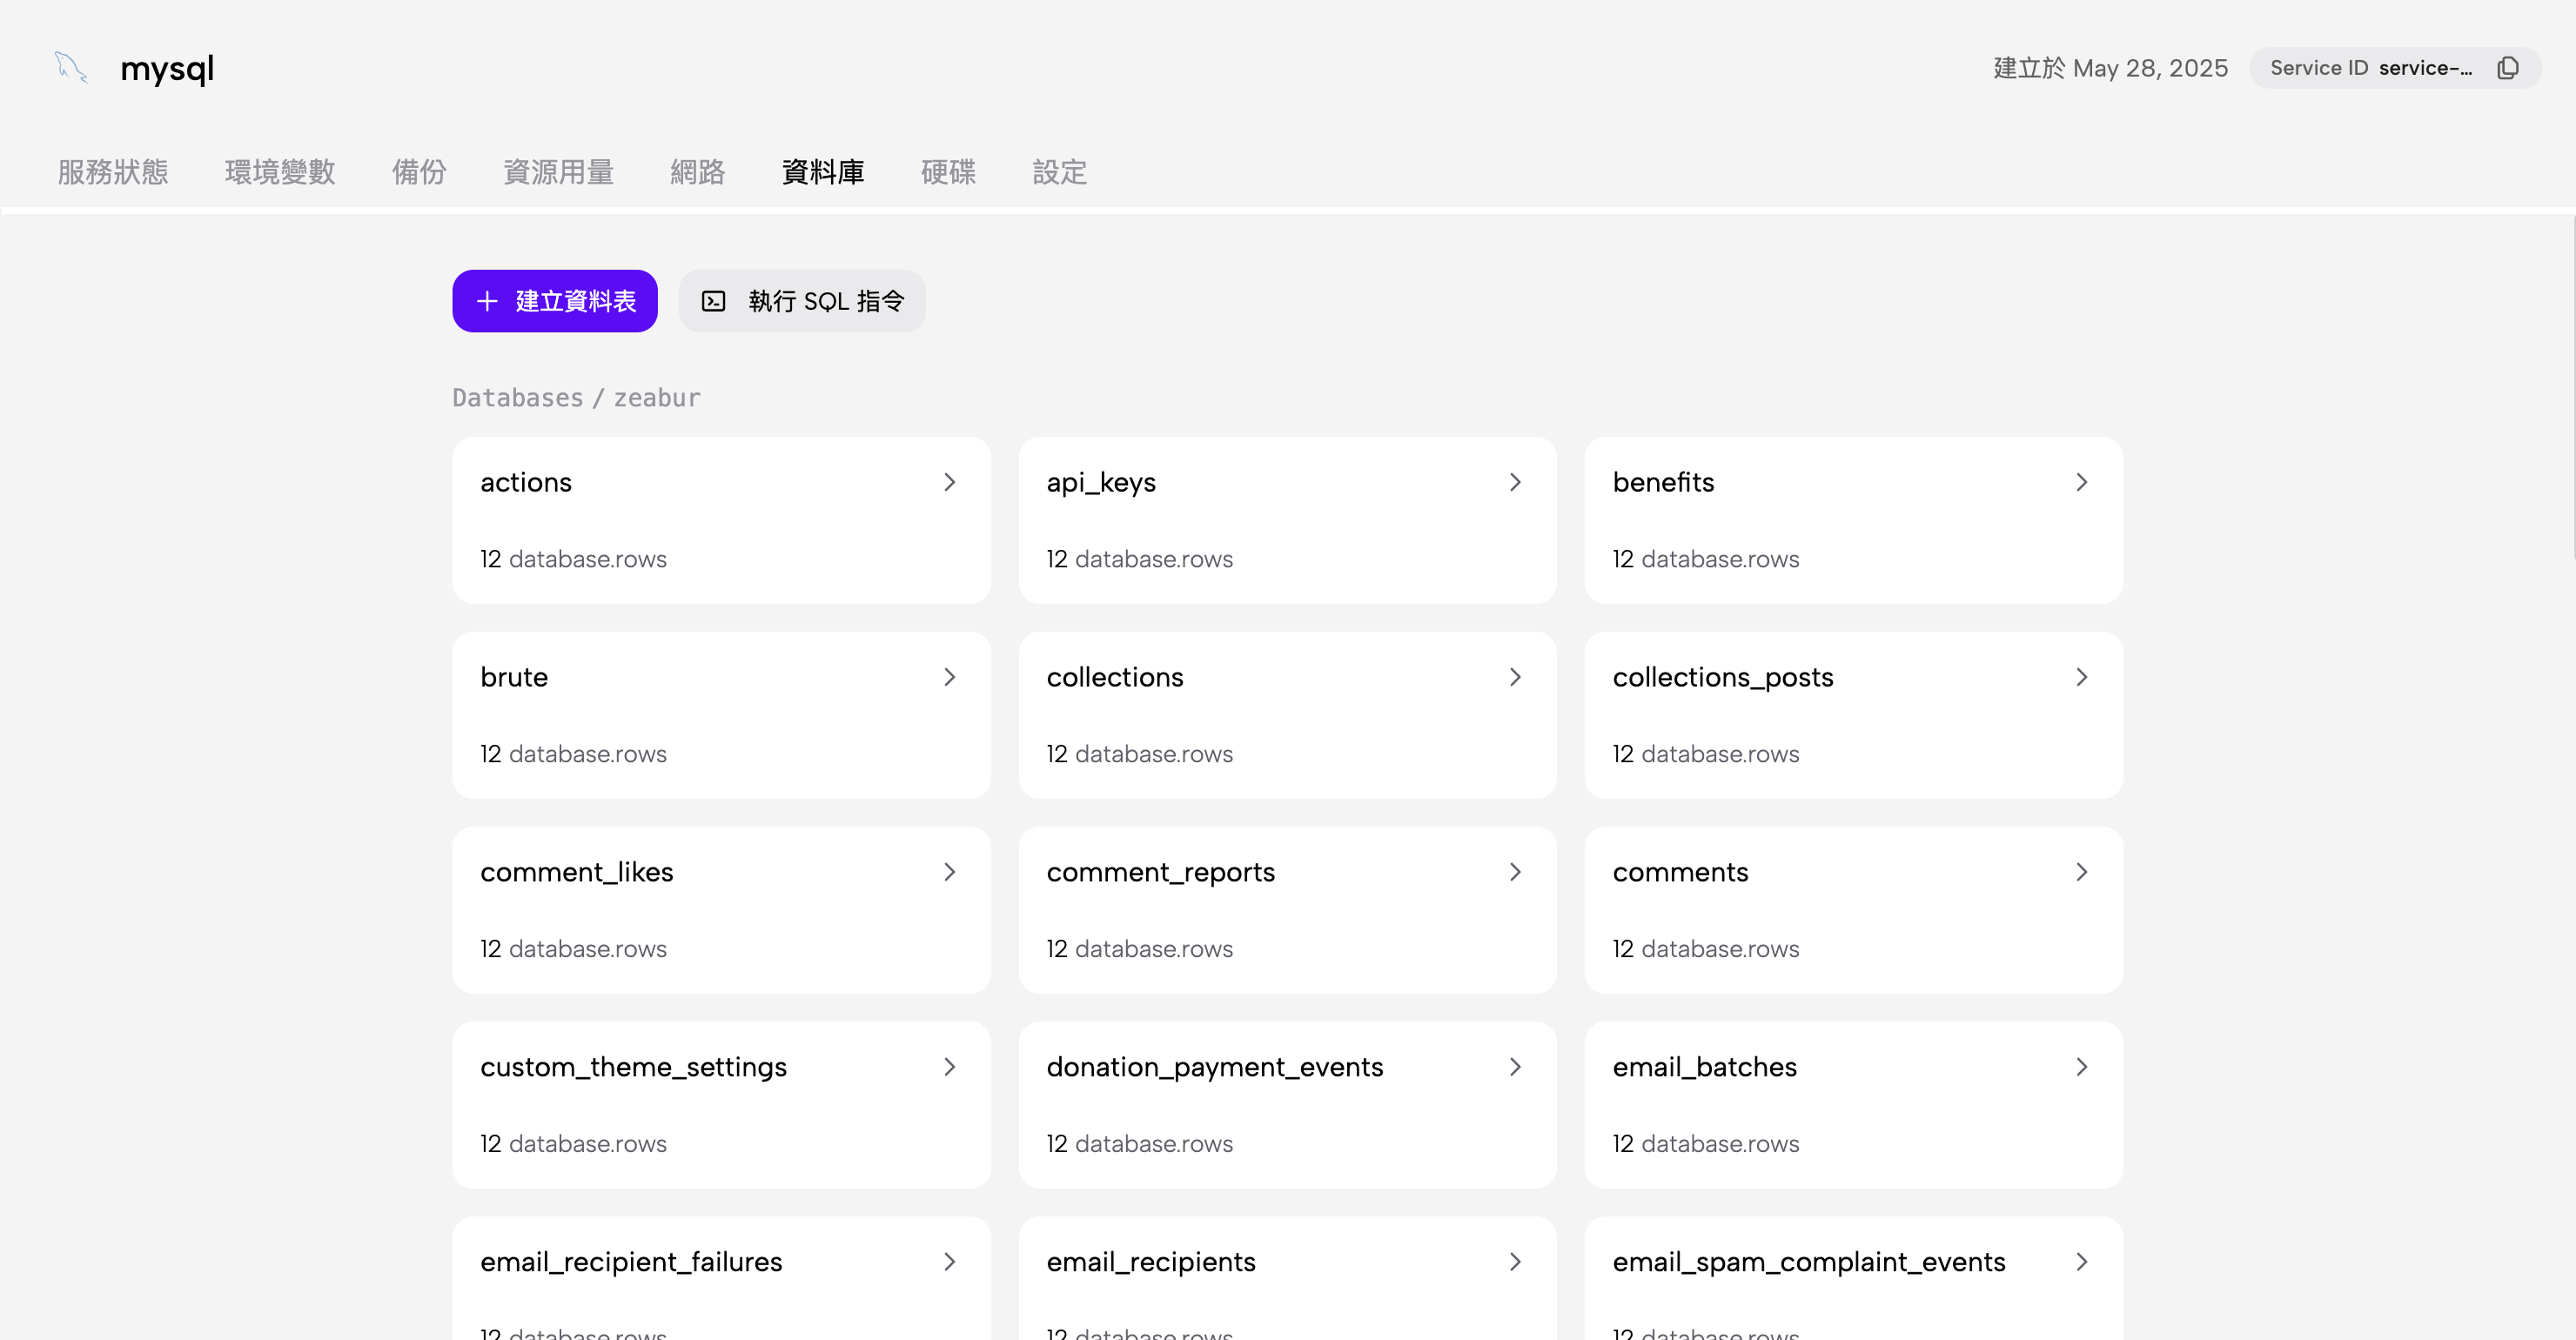Open the donation_payment_events table card
Screen dimensions: 2576x1340
(1286, 1104)
